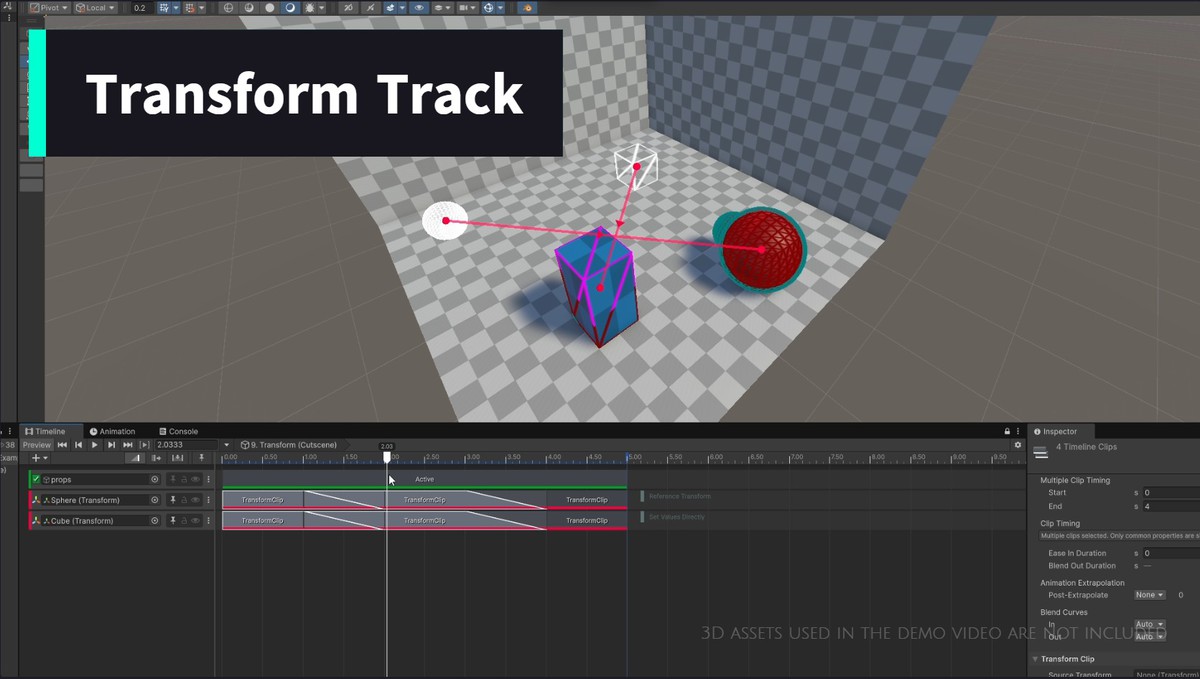Toggle 2D view crossed icon in toolbar
This screenshot has height=679, width=1200.
pos(349,8)
